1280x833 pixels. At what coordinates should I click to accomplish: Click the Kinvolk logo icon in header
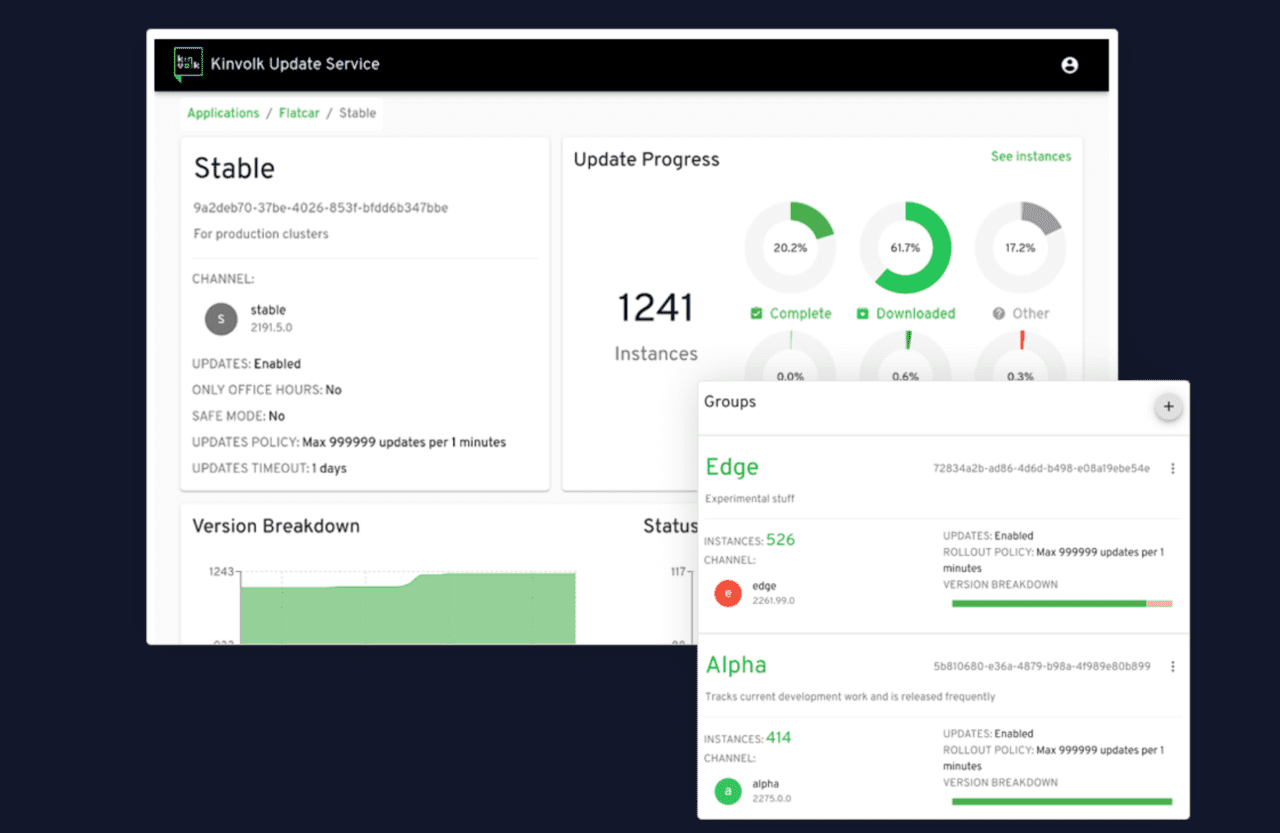[187, 63]
